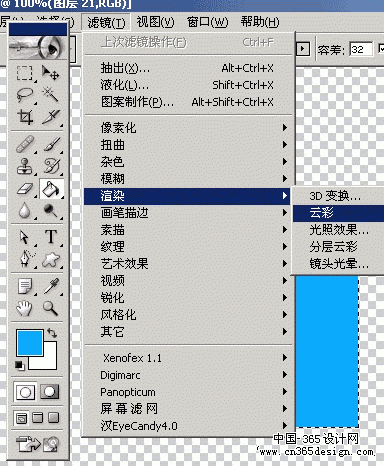The image size is (384, 466).
Task: Select 3D 变换... in render submenu
Action: pos(338,196)
